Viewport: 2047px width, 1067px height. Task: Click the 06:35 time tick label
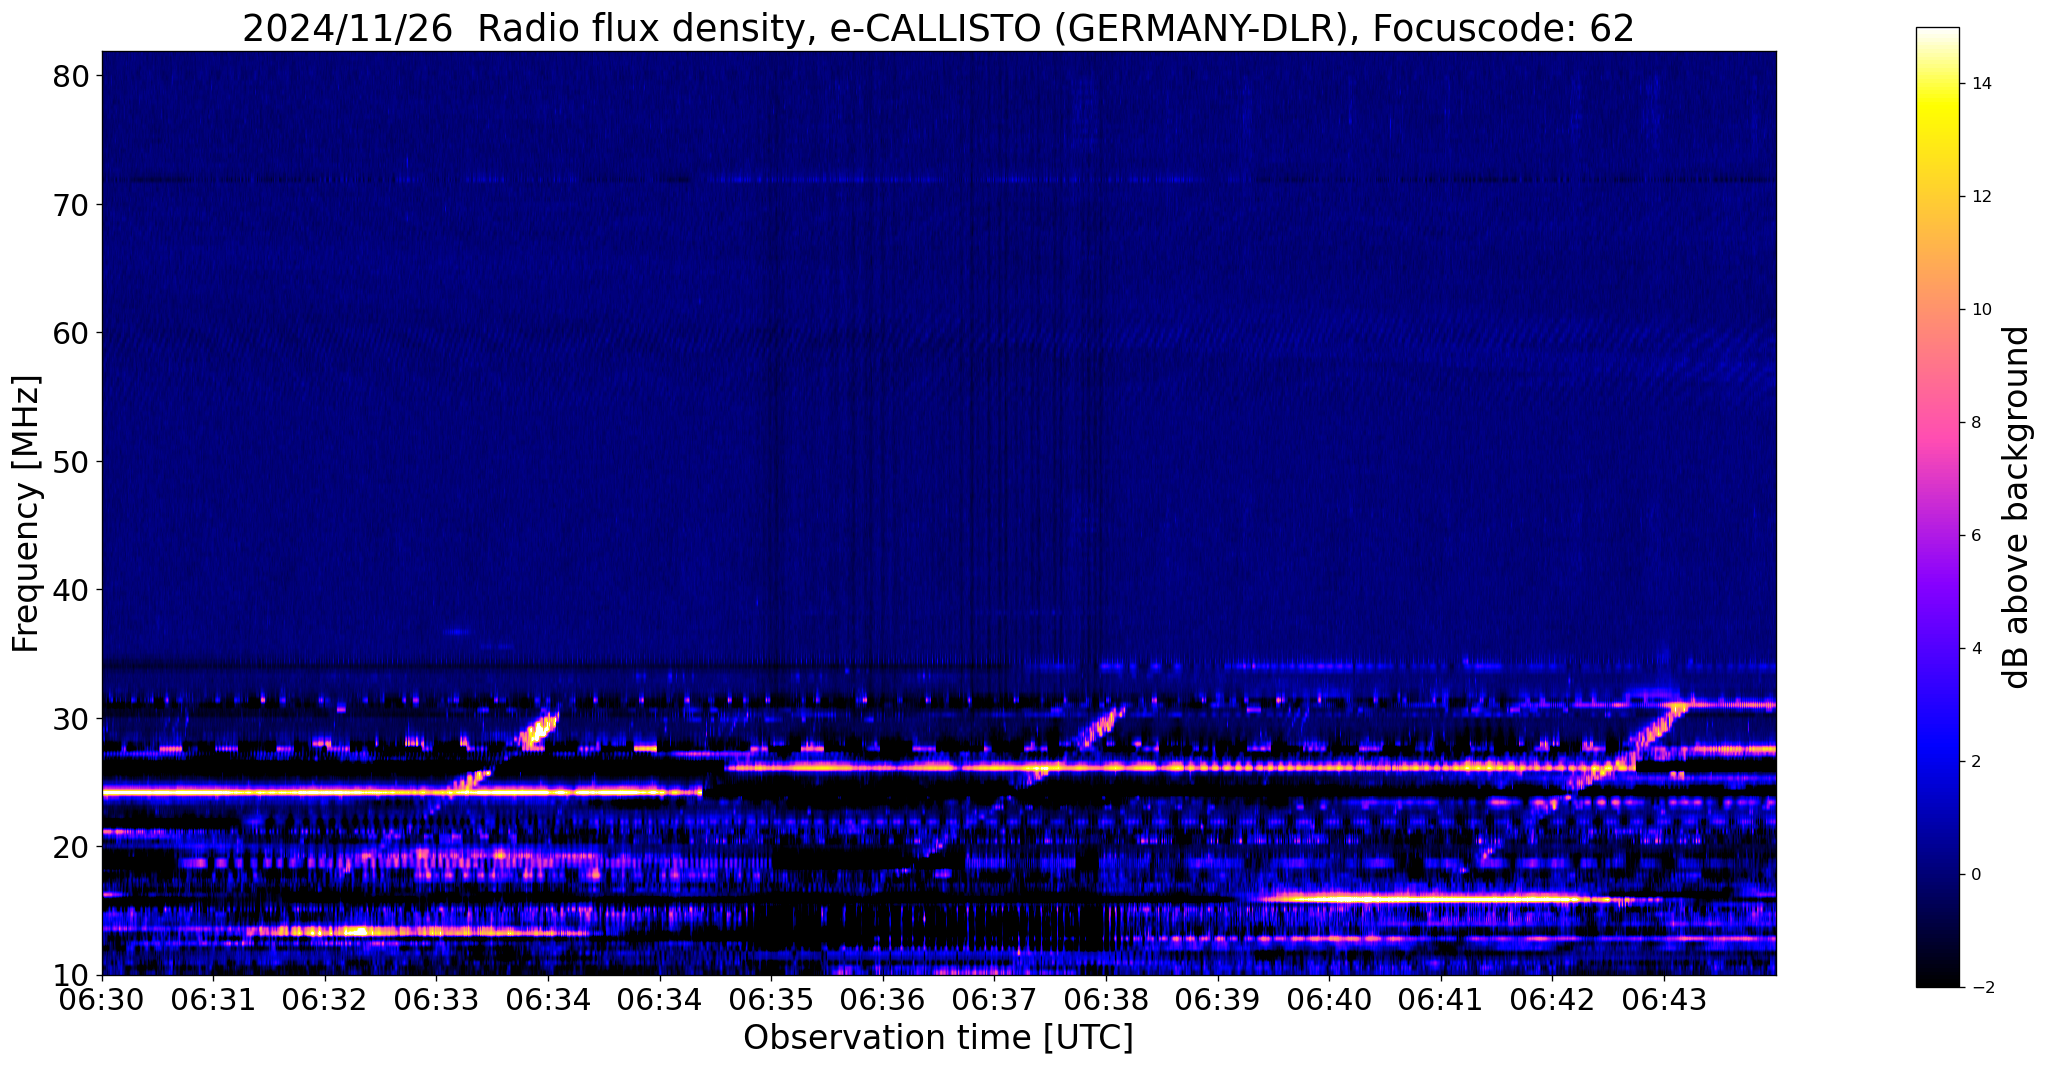pos(771,1000)
